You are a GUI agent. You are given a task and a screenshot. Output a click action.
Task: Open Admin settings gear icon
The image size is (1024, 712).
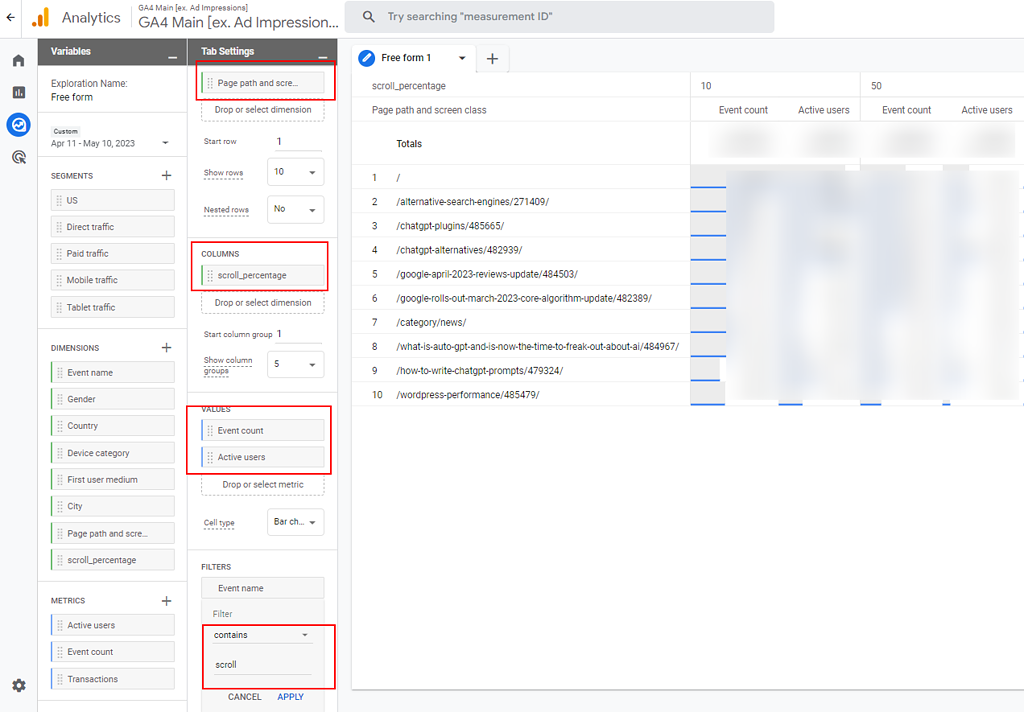point(18,685)
